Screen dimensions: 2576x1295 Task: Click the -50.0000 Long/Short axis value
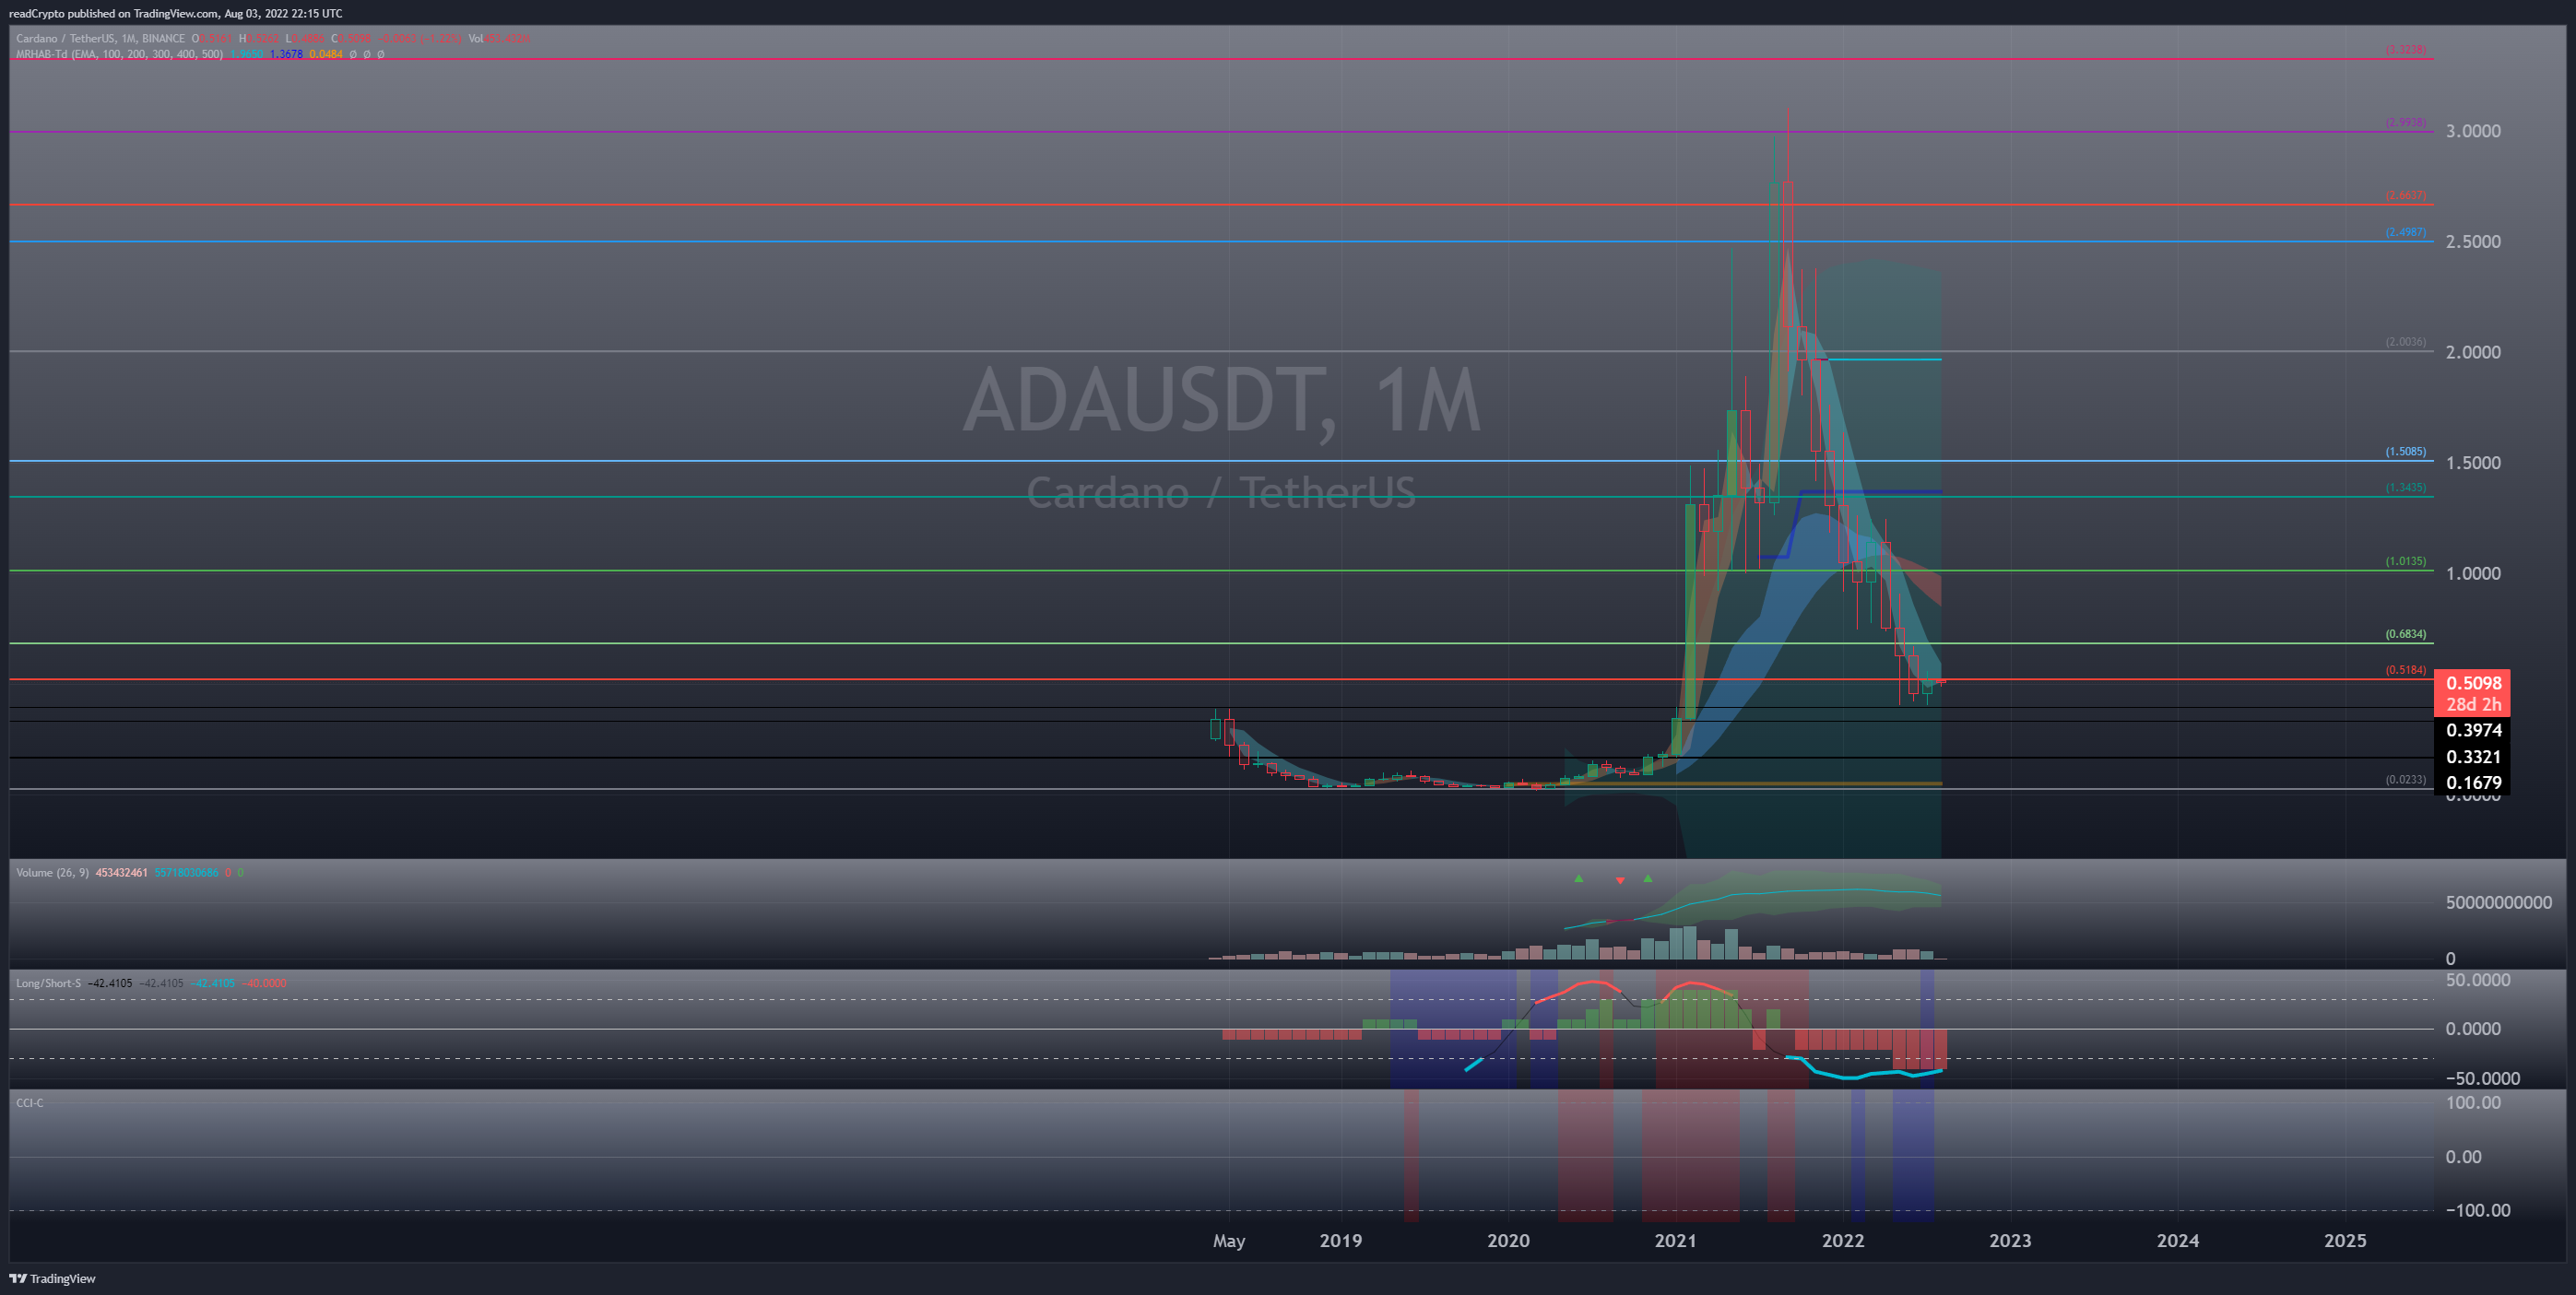2483,1078
